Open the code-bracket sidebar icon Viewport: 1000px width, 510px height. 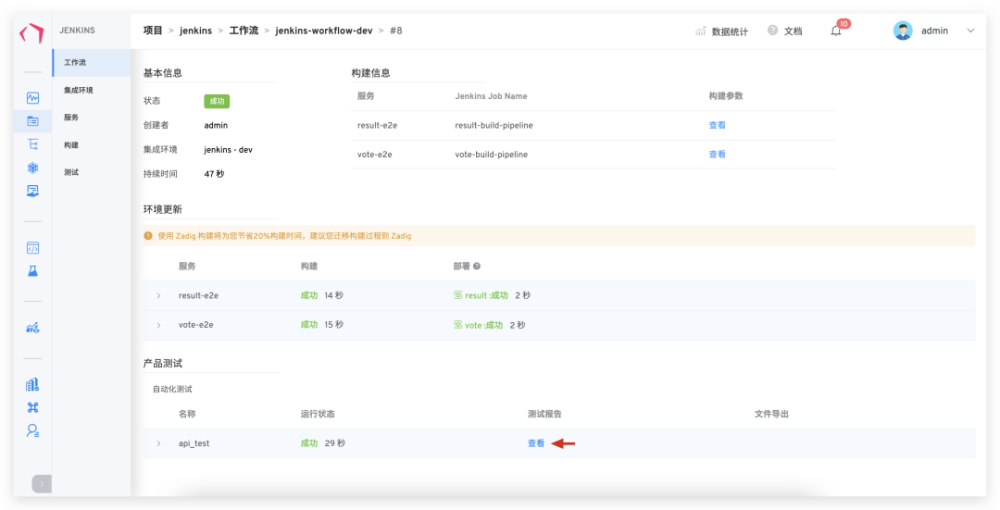(33, 247)
